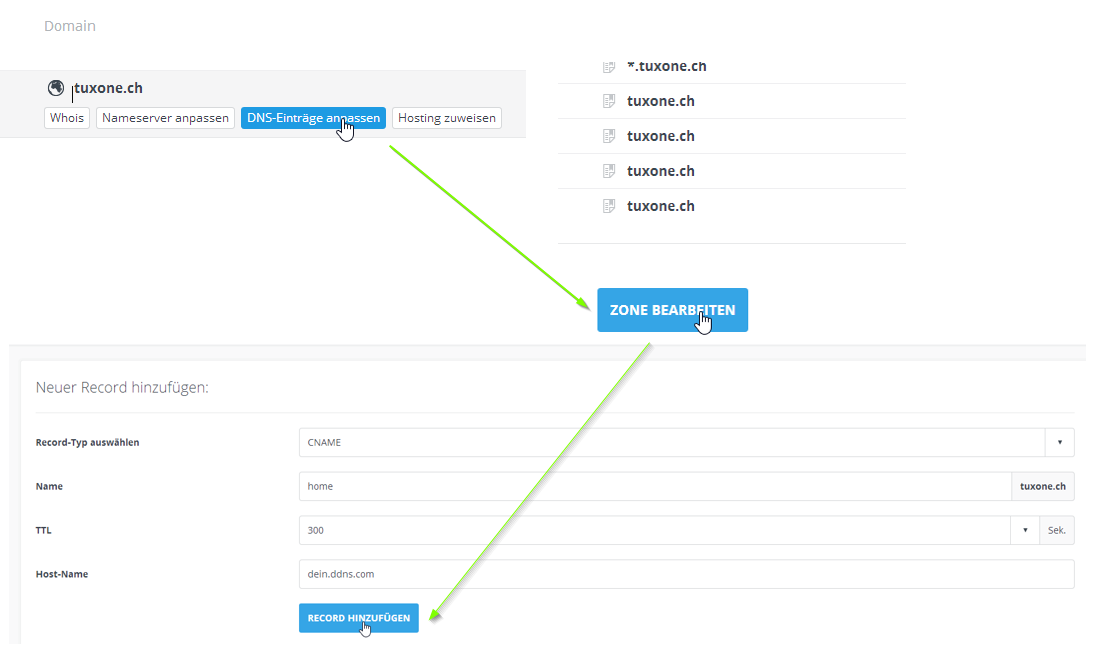Click the globe icon beside tuxone.ch domain
This screenshot has width=1108, height=663.
click(56, 88)
